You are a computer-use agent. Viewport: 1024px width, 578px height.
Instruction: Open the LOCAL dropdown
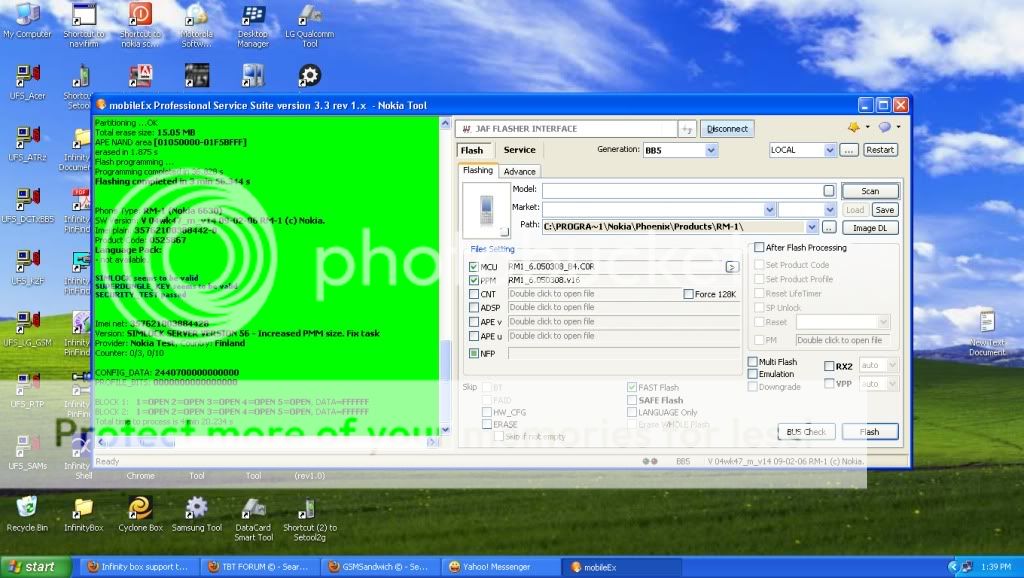coord(829,150)
